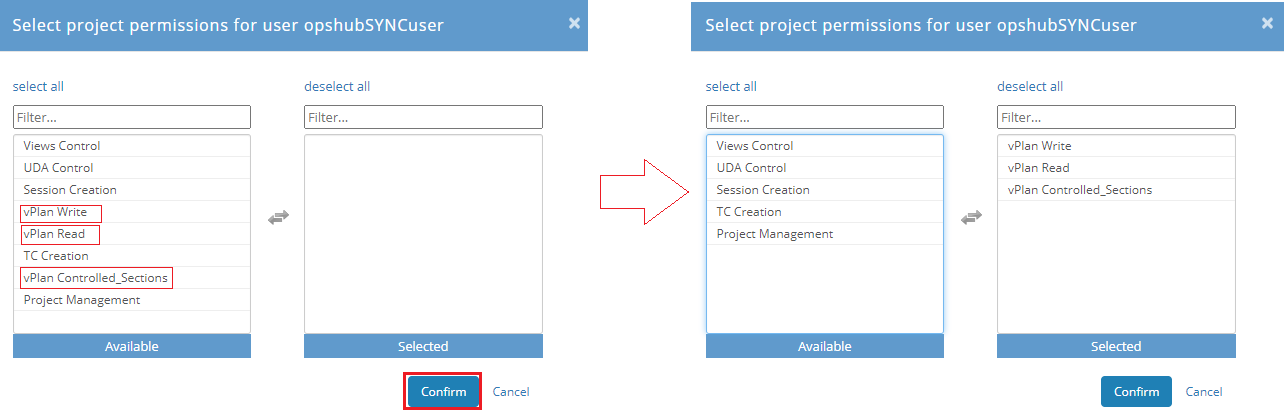Screen dimensions: 1284x414
Task: Click Confirm button in right dialog
Action: [x=1136, y=392]
